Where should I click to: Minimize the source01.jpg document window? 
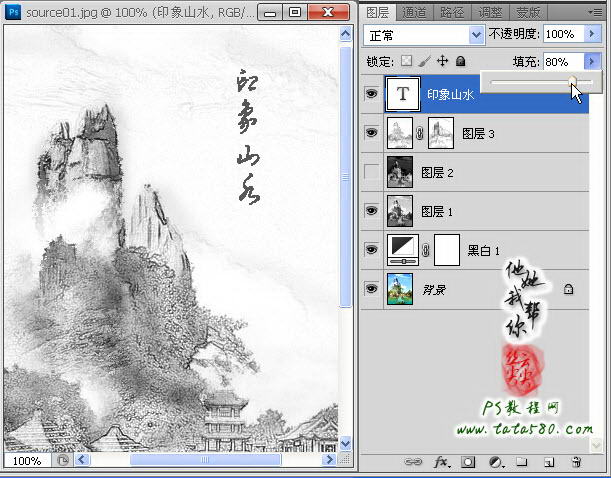pyautogui.click(x=270, y=12)
